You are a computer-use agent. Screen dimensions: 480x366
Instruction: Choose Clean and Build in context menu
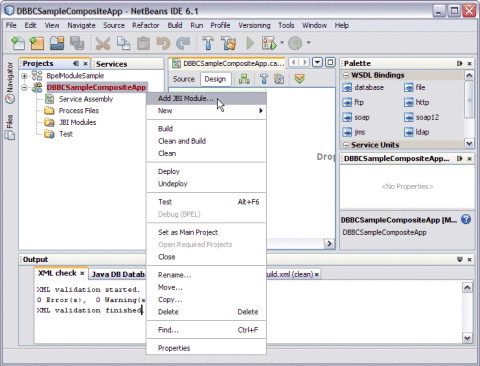point(206,141)
